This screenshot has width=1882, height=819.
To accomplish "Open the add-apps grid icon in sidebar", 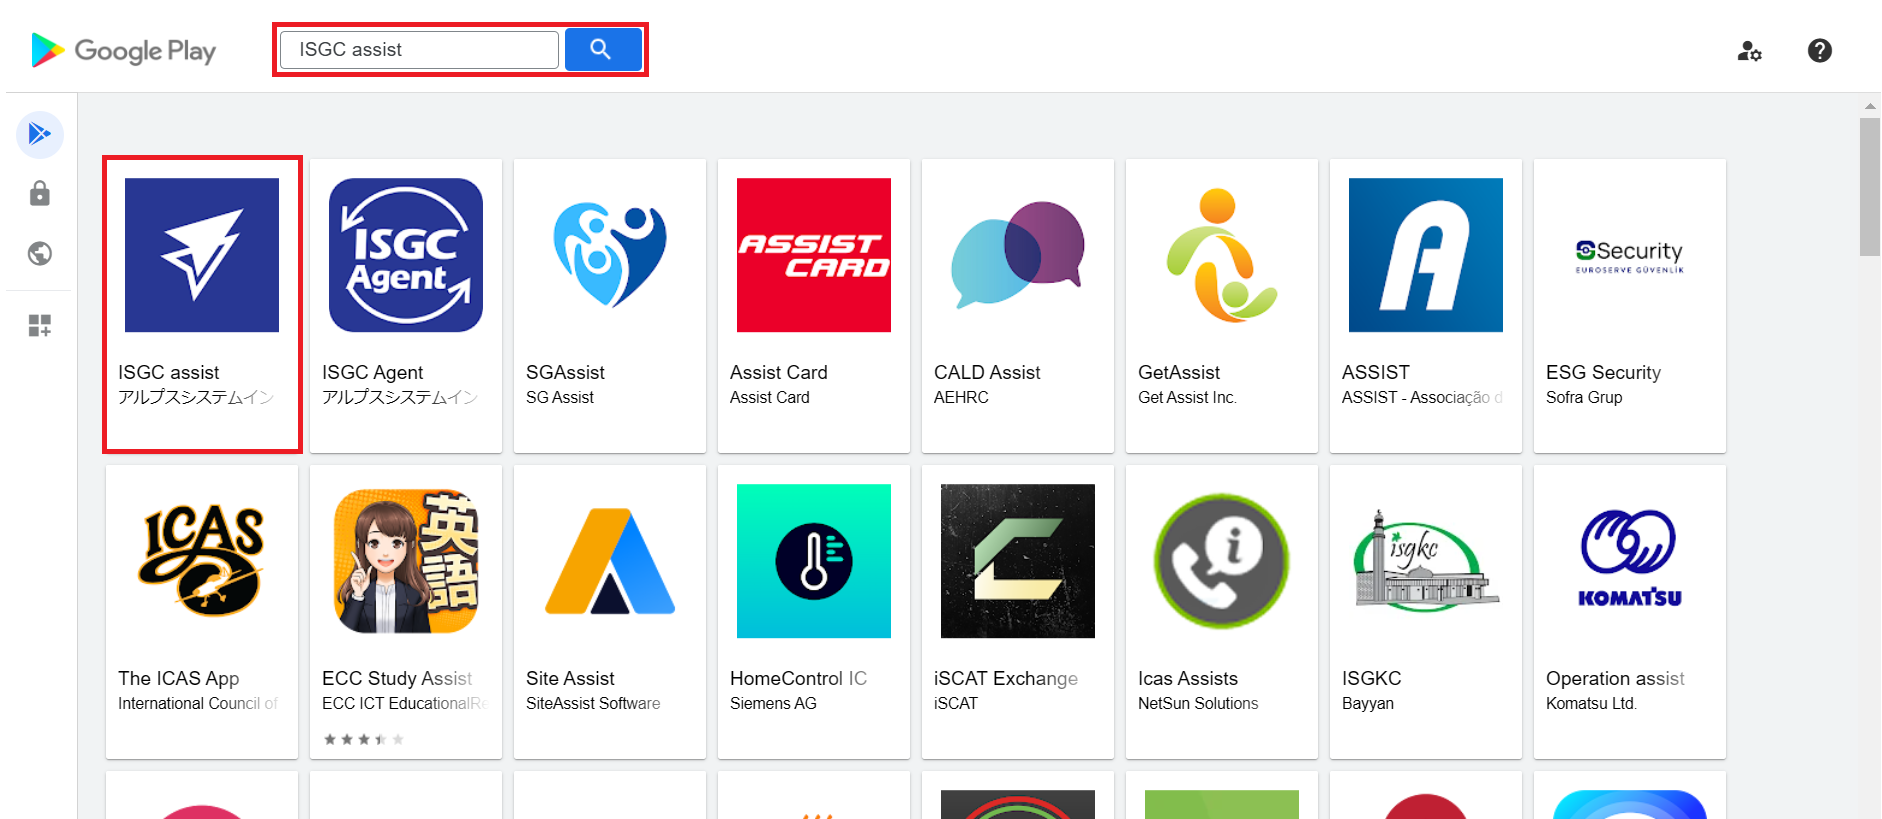I will pyautogui.click(x=40, y=325).
